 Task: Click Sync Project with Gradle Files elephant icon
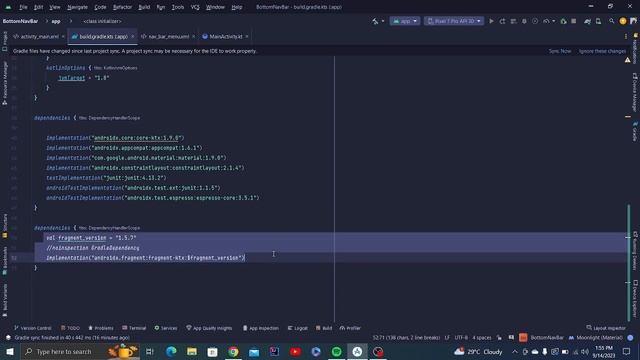588,21
